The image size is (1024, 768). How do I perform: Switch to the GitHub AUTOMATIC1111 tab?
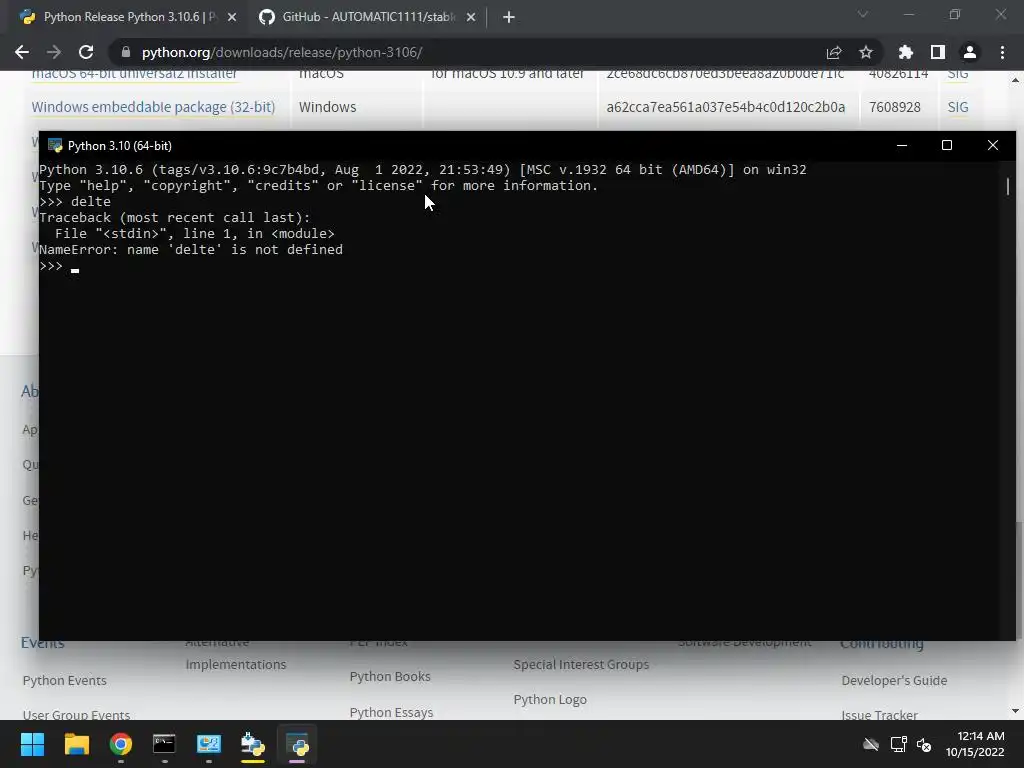click(366, 17)
